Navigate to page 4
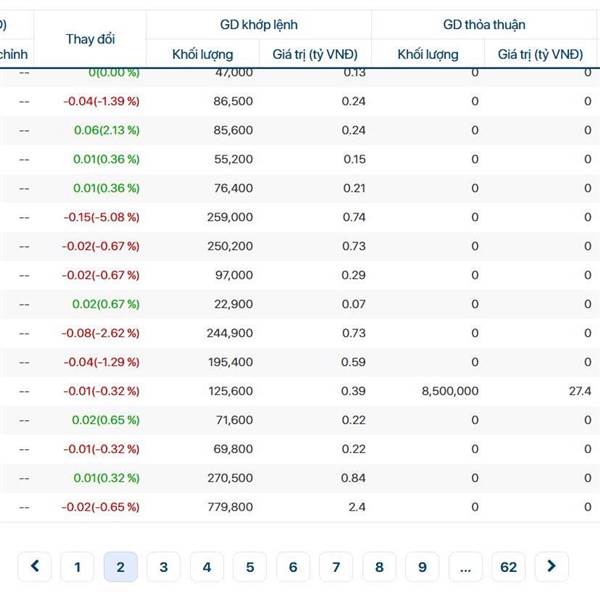The width and height of the screenshot is (600, 600). pos(206,567)
